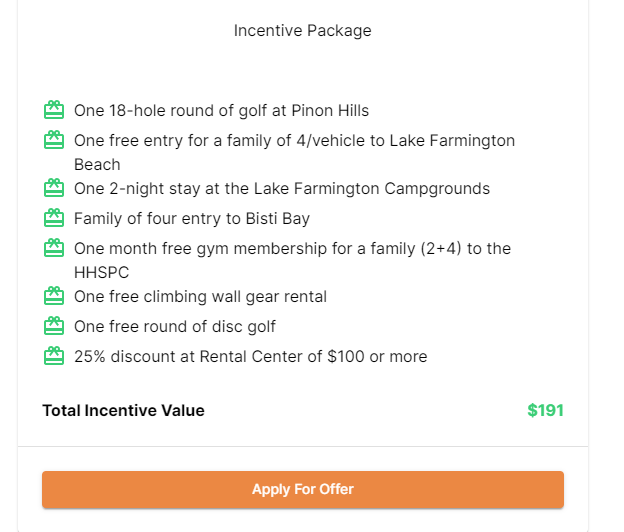
Task: Click gift icon beside Pinon Hills golf round
Action: (x=54, y=110)
